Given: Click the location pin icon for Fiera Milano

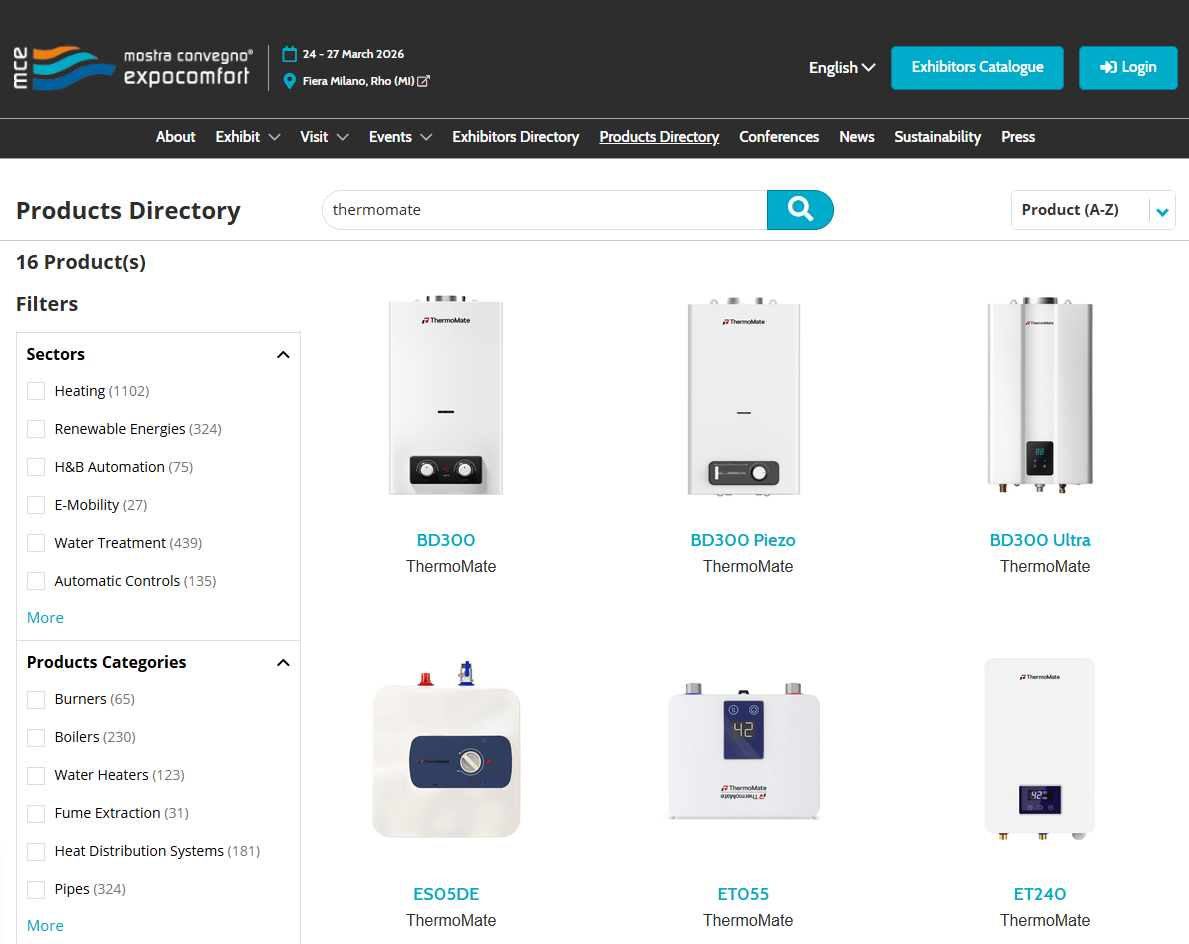Looking at the screenshot, I should [x=290, y=81].
